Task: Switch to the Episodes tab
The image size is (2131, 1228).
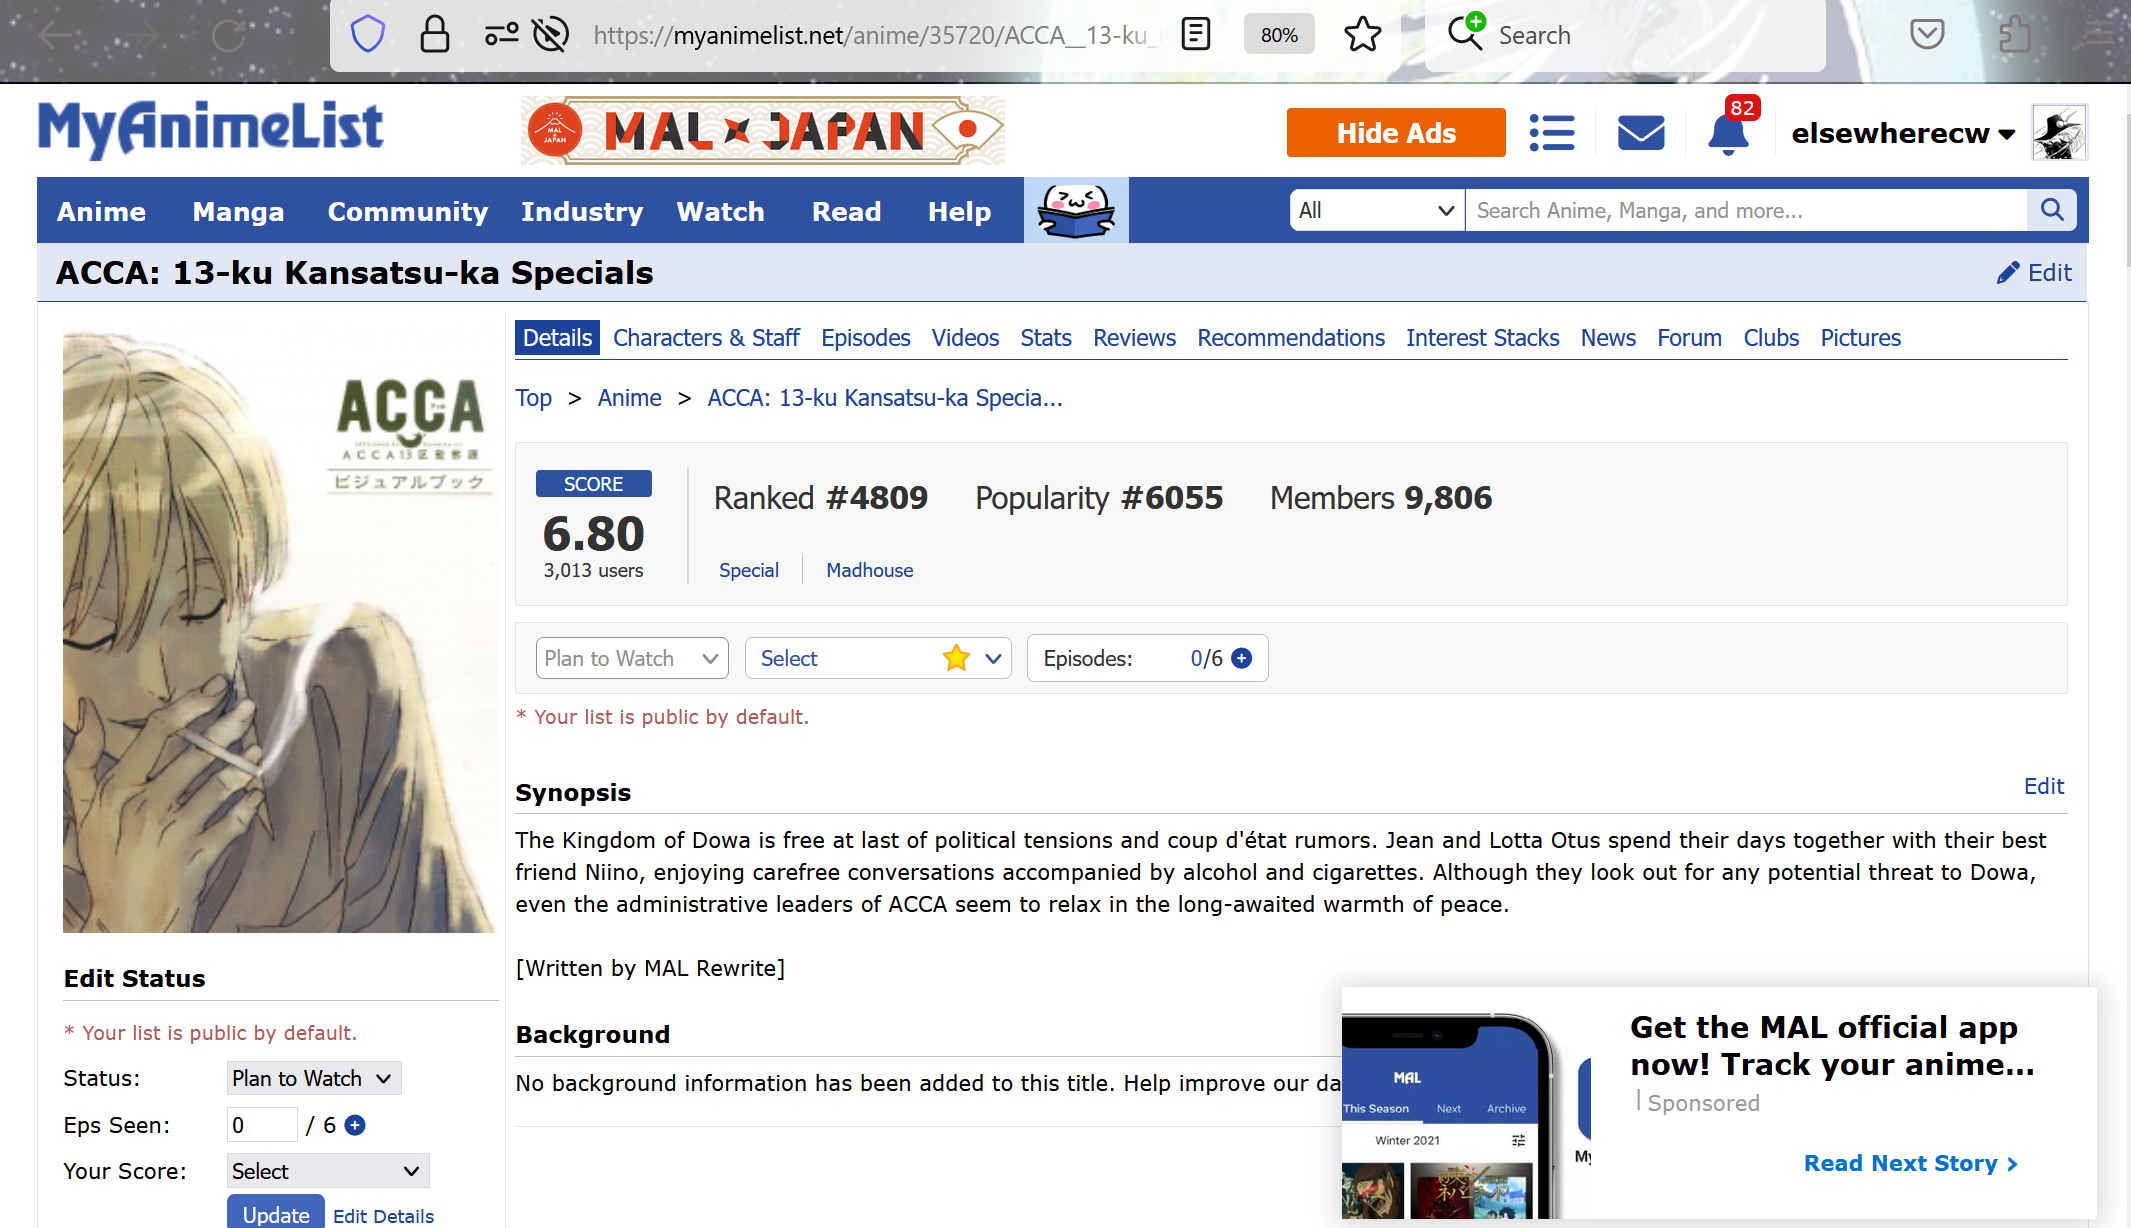Action: pos(865,338)
